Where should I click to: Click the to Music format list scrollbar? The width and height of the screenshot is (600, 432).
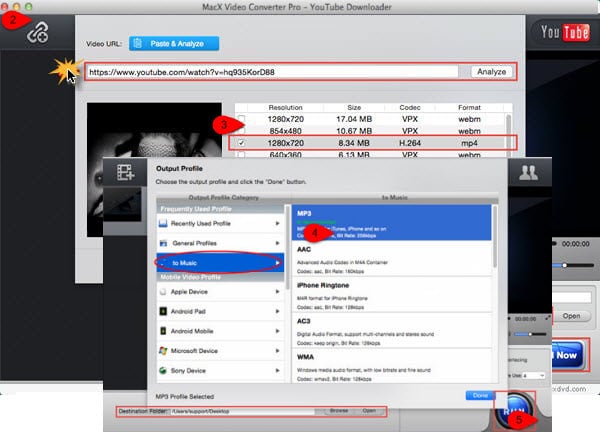coord(495,237)
